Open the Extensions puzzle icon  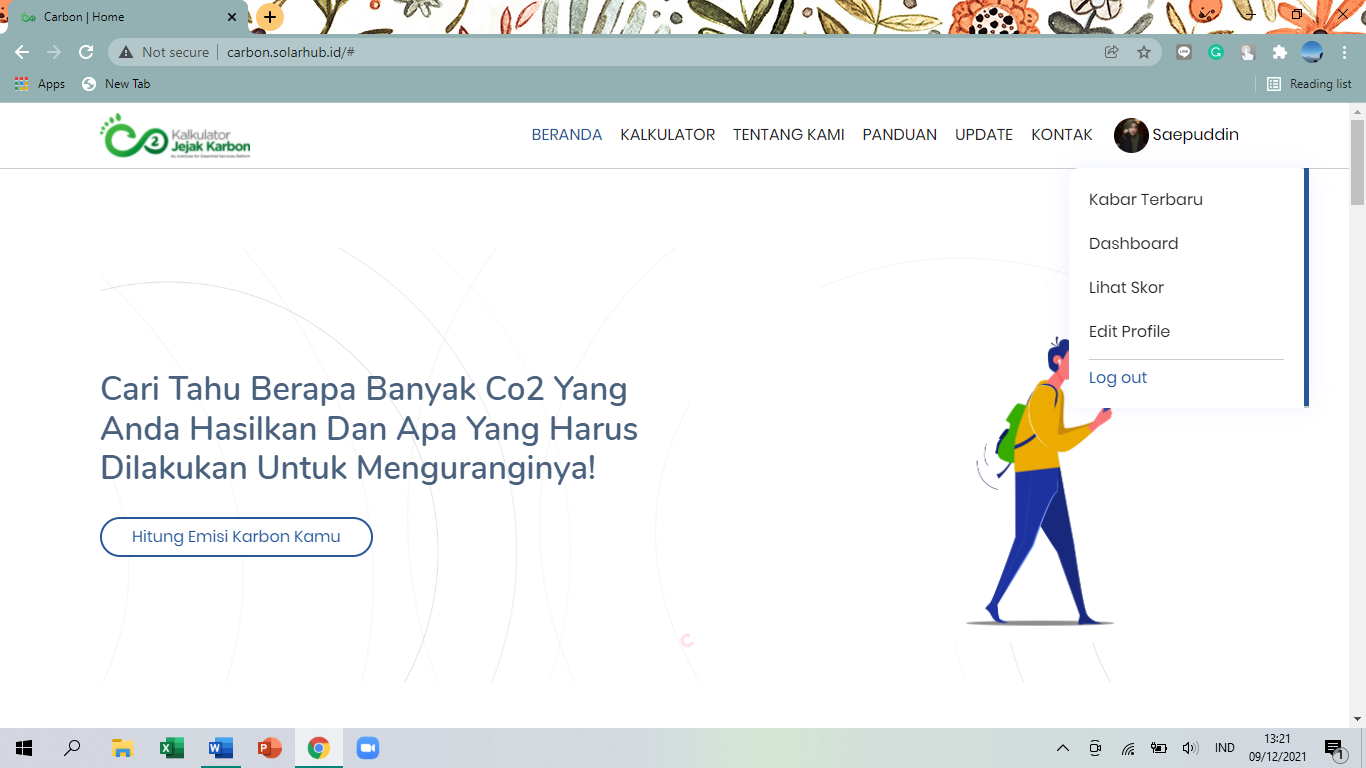(1280, 52)
